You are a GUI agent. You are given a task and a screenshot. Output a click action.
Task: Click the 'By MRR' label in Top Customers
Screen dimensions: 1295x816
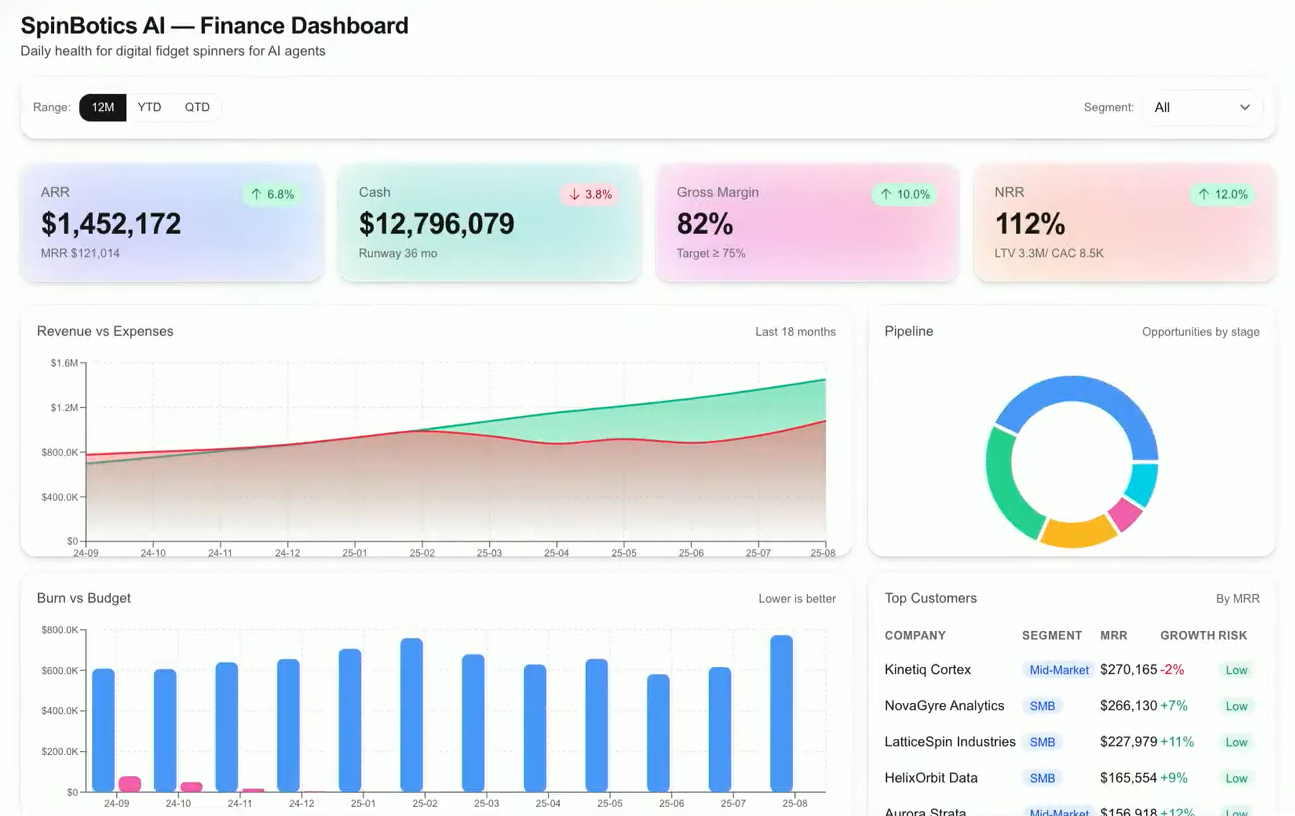(x=1238, y=599)
